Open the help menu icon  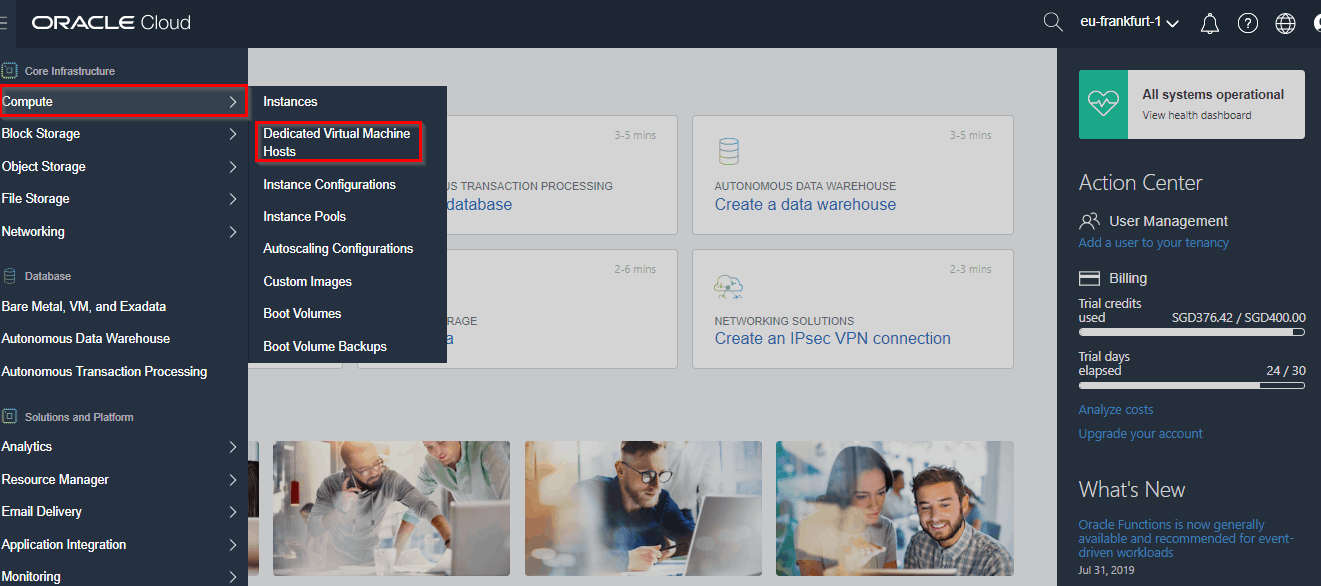tap(1247, 22)
